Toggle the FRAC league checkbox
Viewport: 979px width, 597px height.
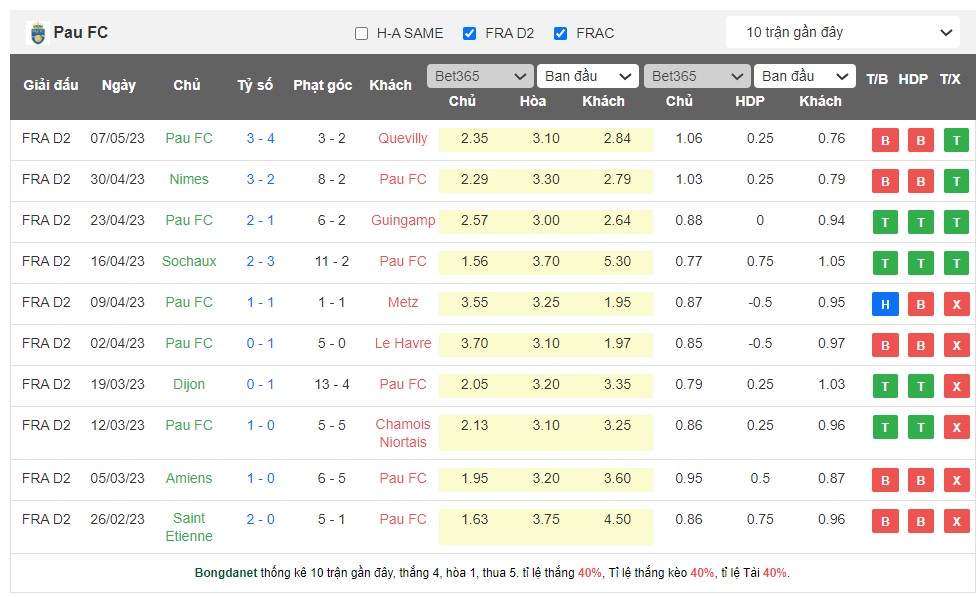(x=561, y=33)
